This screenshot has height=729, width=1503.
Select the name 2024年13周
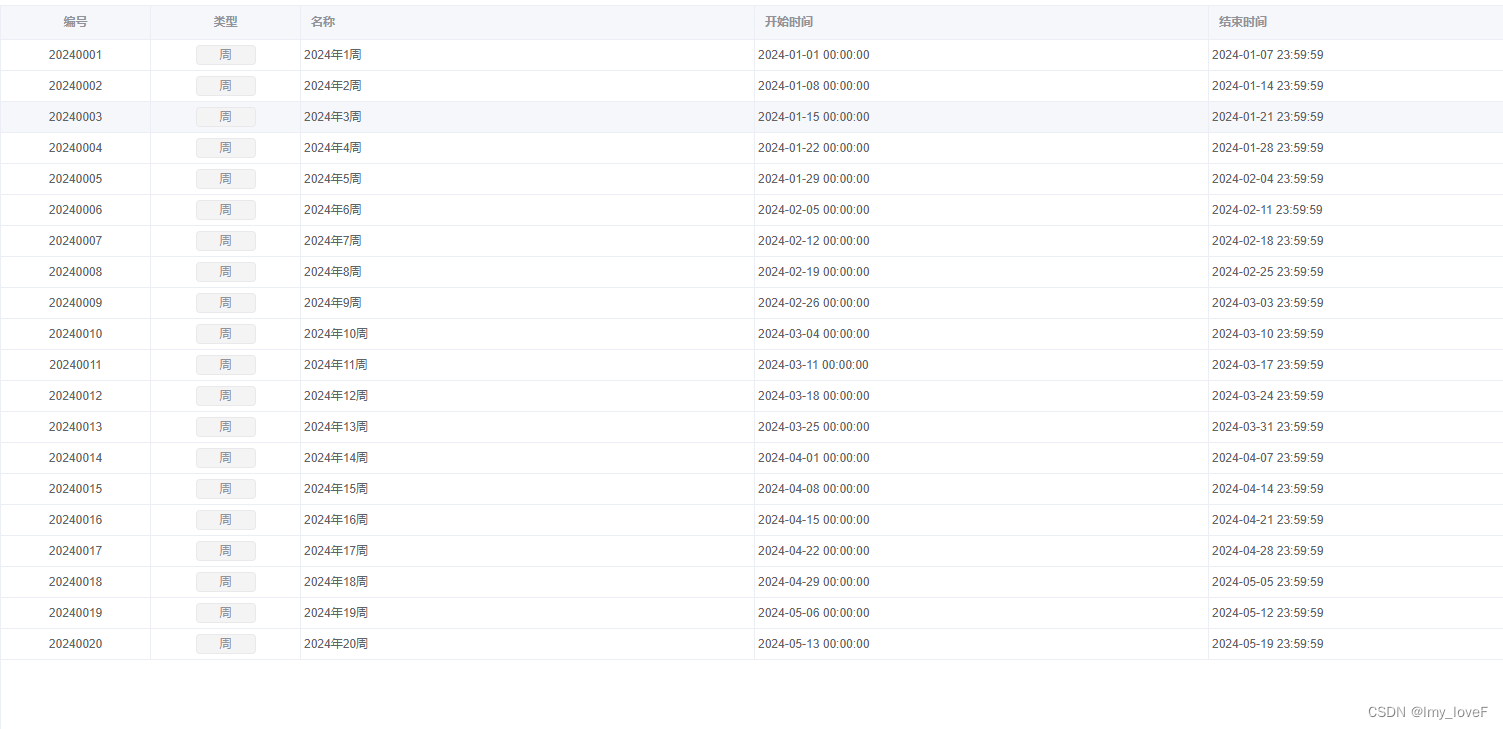(x=336, y=427)
